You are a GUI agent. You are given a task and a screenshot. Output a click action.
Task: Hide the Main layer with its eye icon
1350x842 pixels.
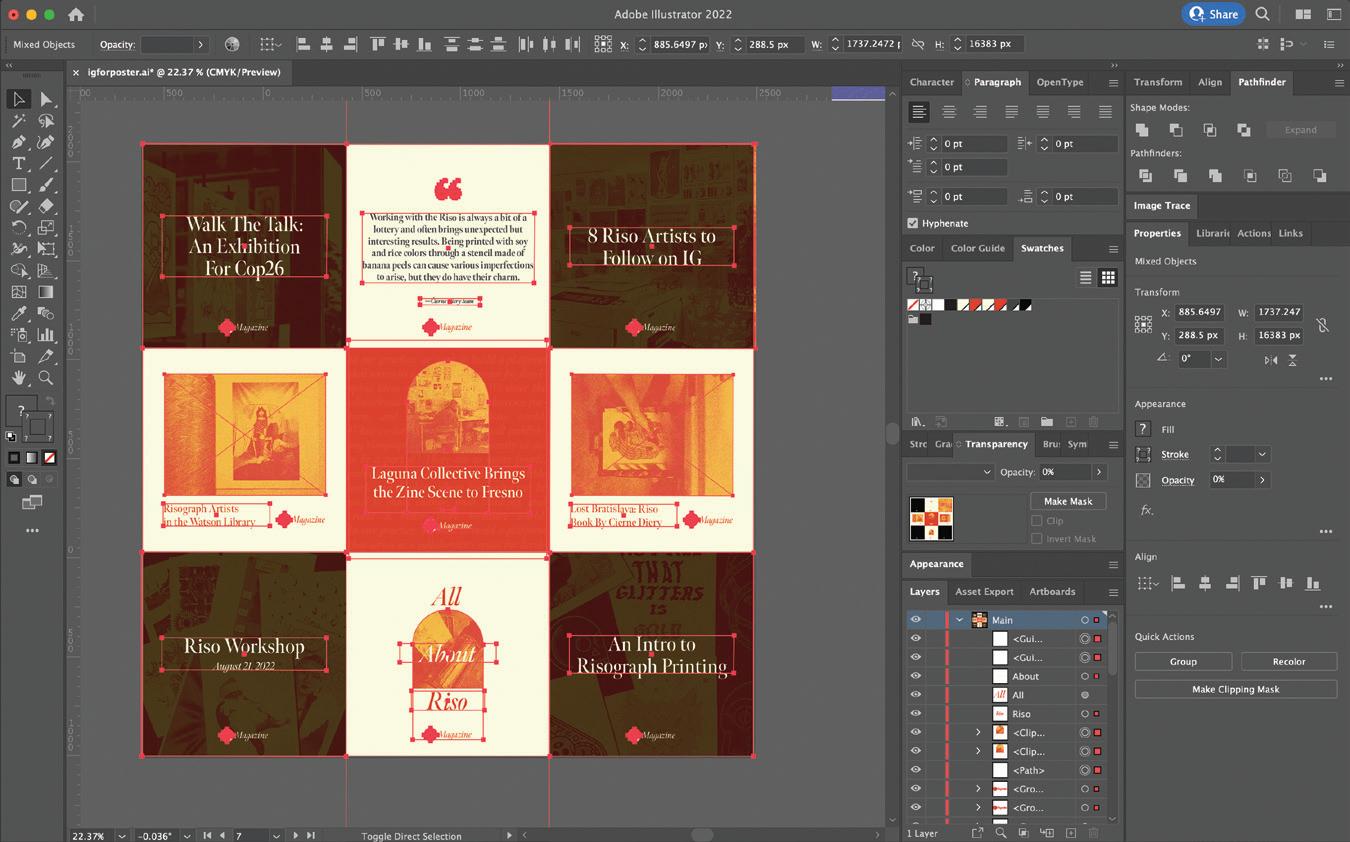915,620
